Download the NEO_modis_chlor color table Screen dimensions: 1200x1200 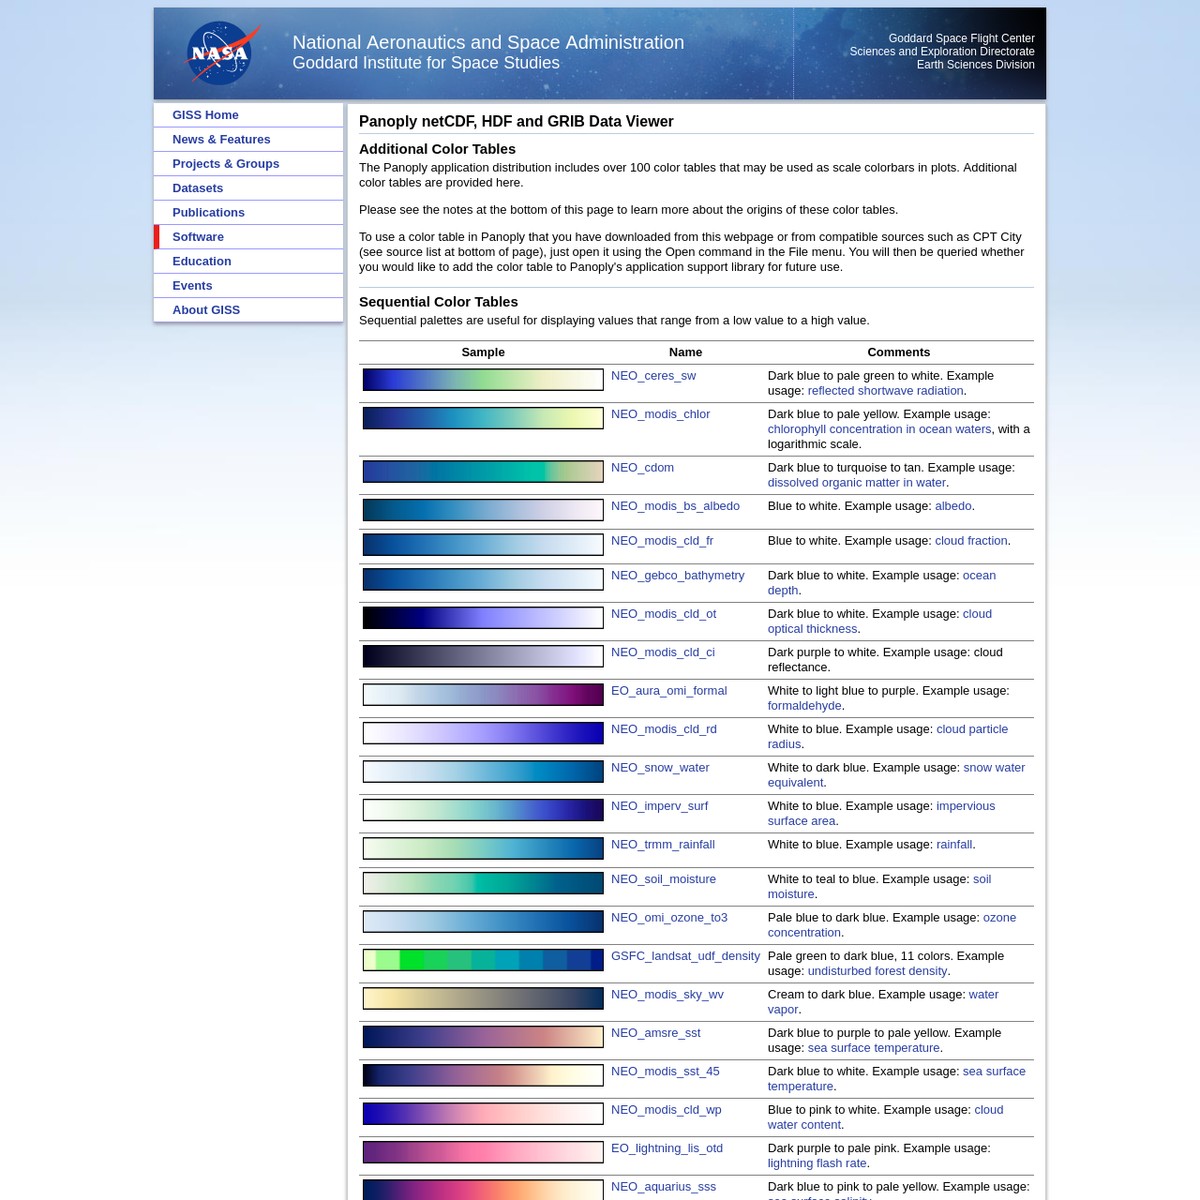660,414
